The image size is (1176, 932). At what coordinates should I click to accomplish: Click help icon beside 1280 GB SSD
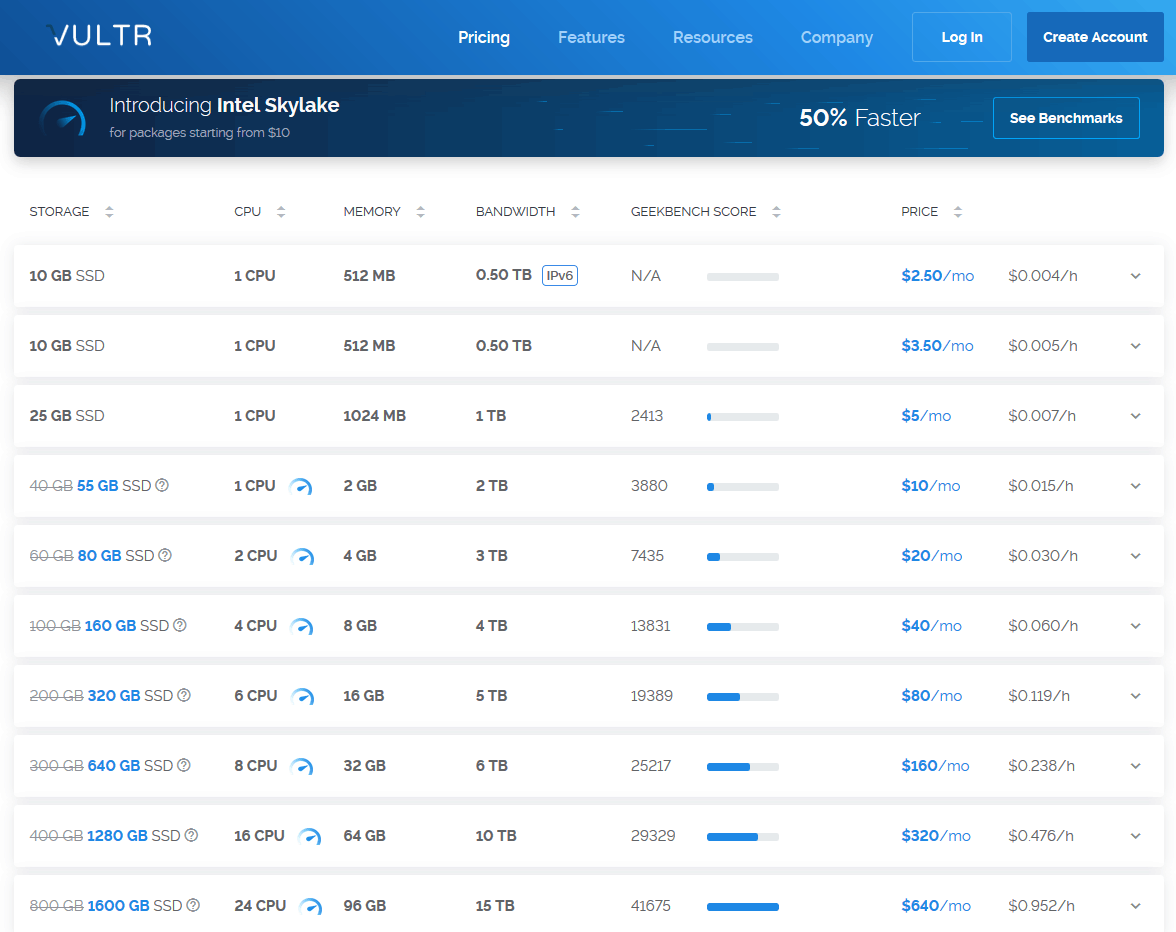[x=191, y=835]
